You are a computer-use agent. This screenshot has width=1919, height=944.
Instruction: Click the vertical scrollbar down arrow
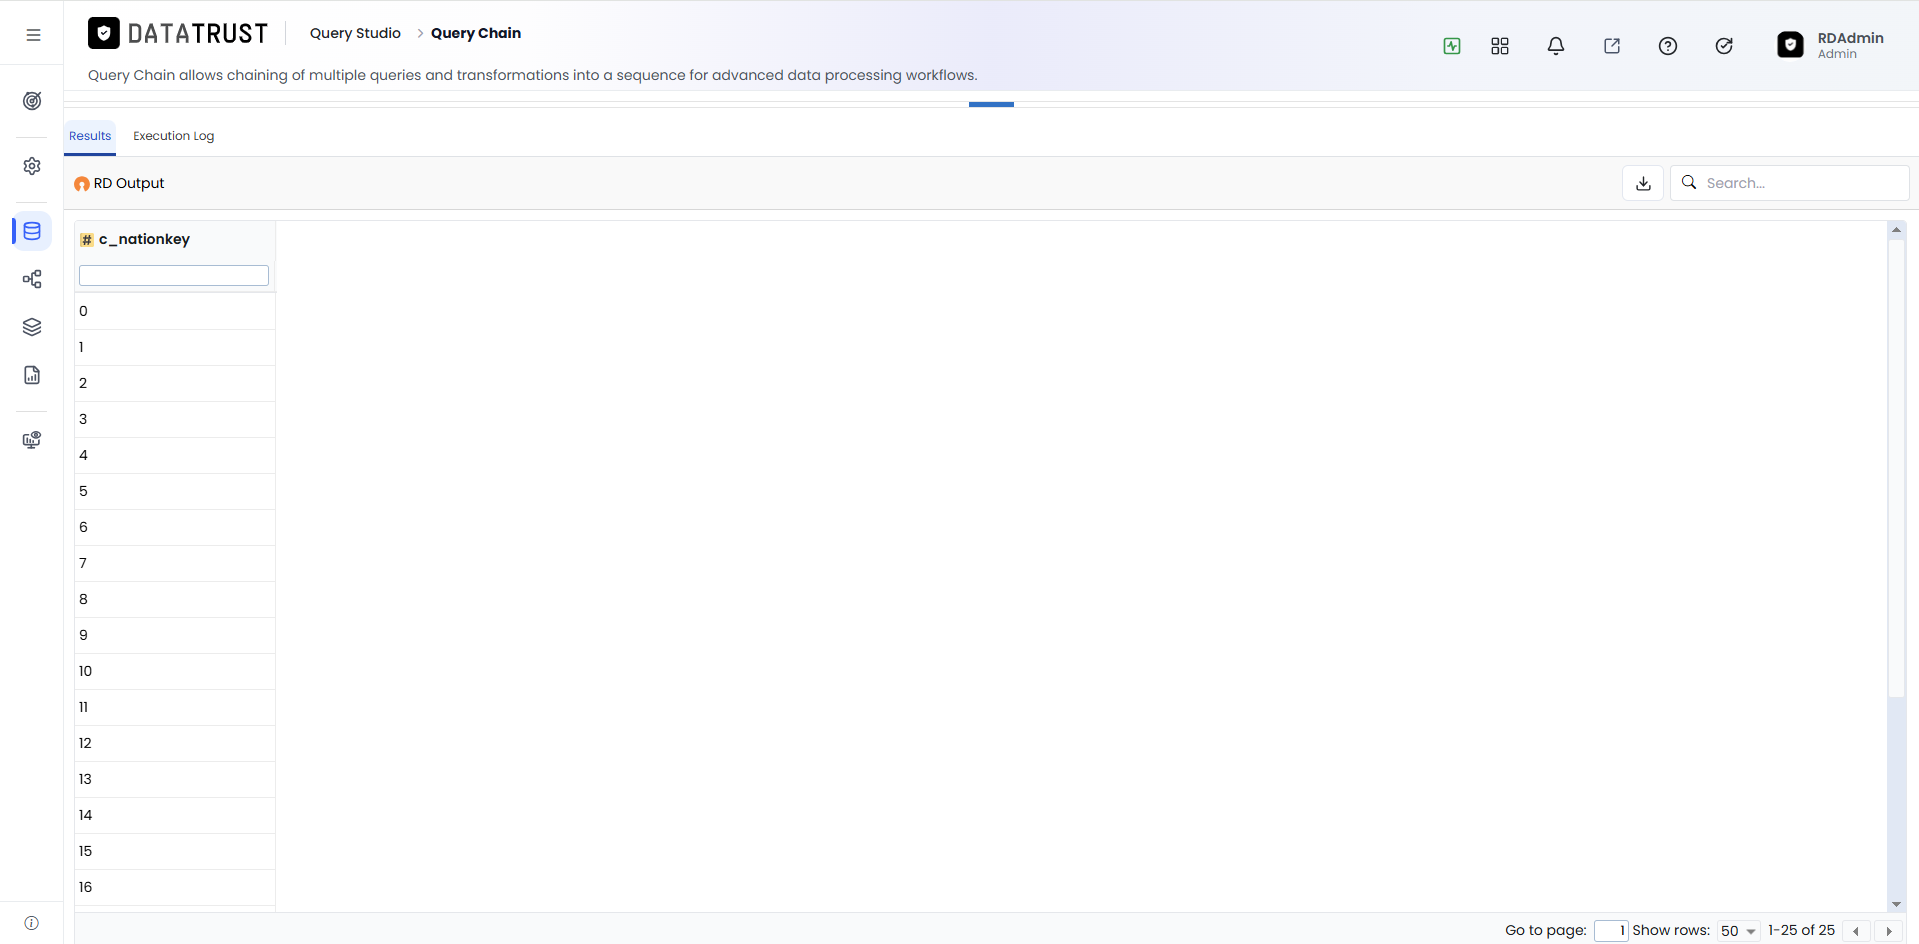1896,904
